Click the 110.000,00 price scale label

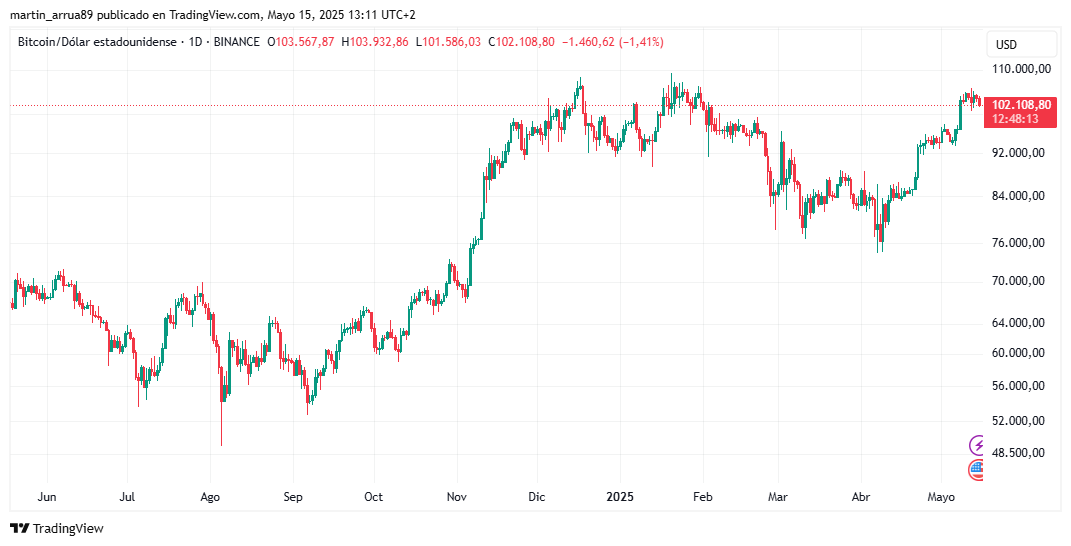(1020, 68)
